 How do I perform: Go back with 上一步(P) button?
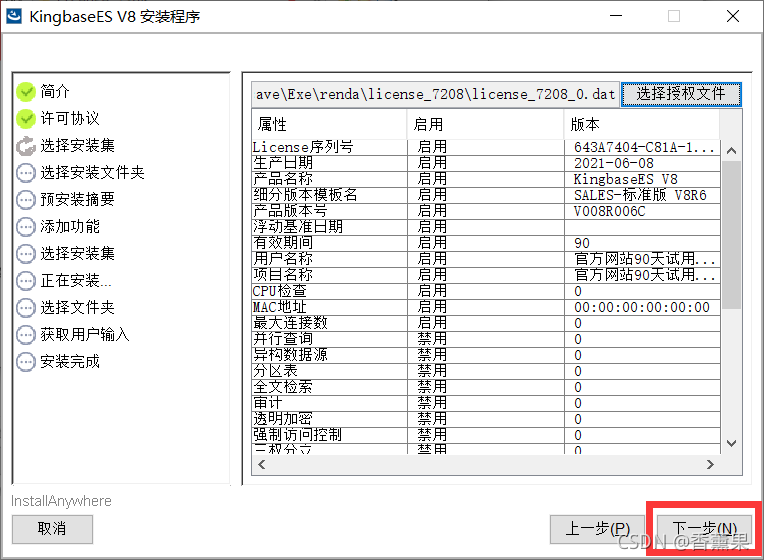597,529
